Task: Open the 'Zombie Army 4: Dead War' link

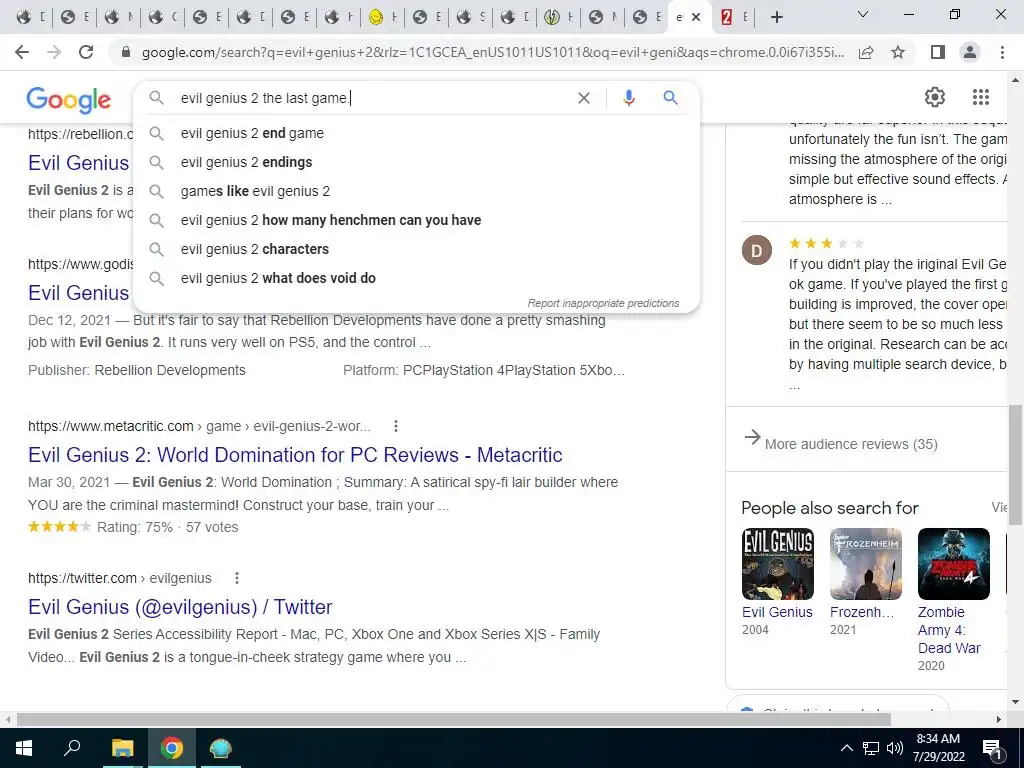Action: pos(949,630)
